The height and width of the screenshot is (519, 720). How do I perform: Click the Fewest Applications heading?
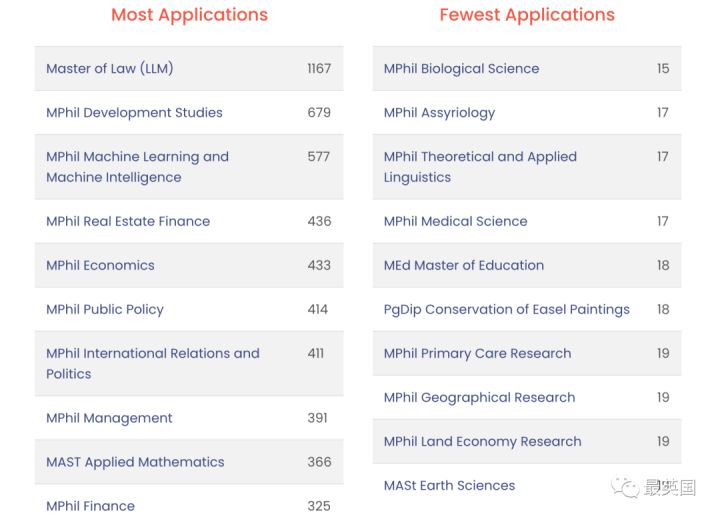click(527, 15)
